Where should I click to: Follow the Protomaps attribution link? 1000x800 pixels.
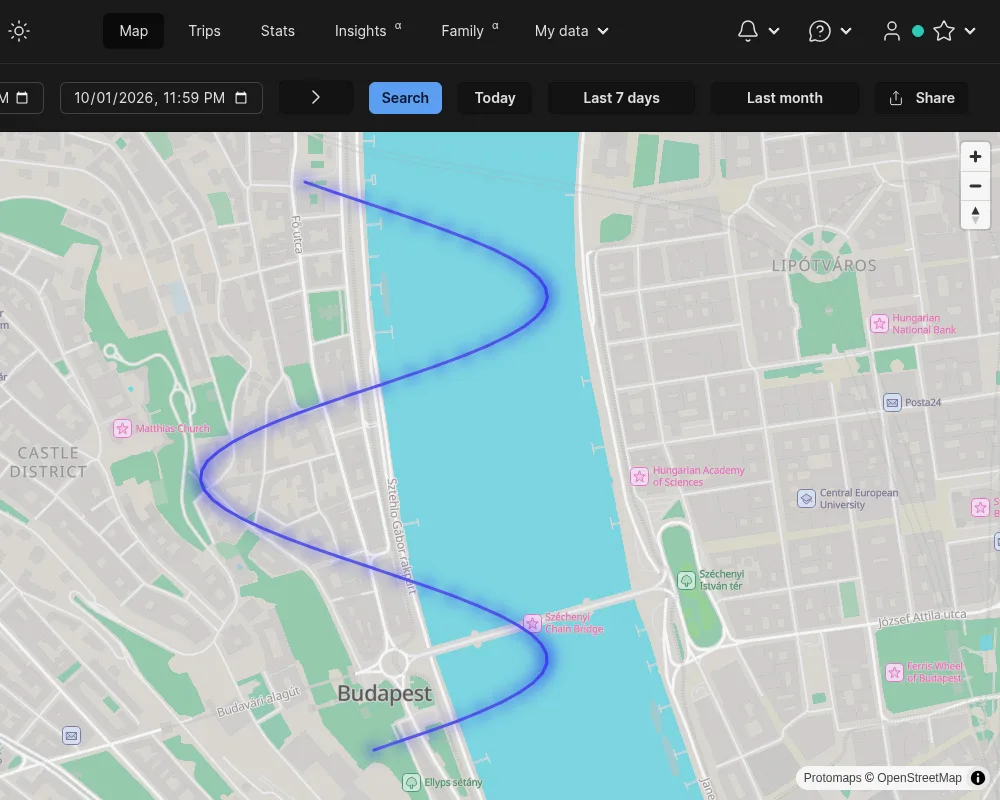[x=832, y=778]
